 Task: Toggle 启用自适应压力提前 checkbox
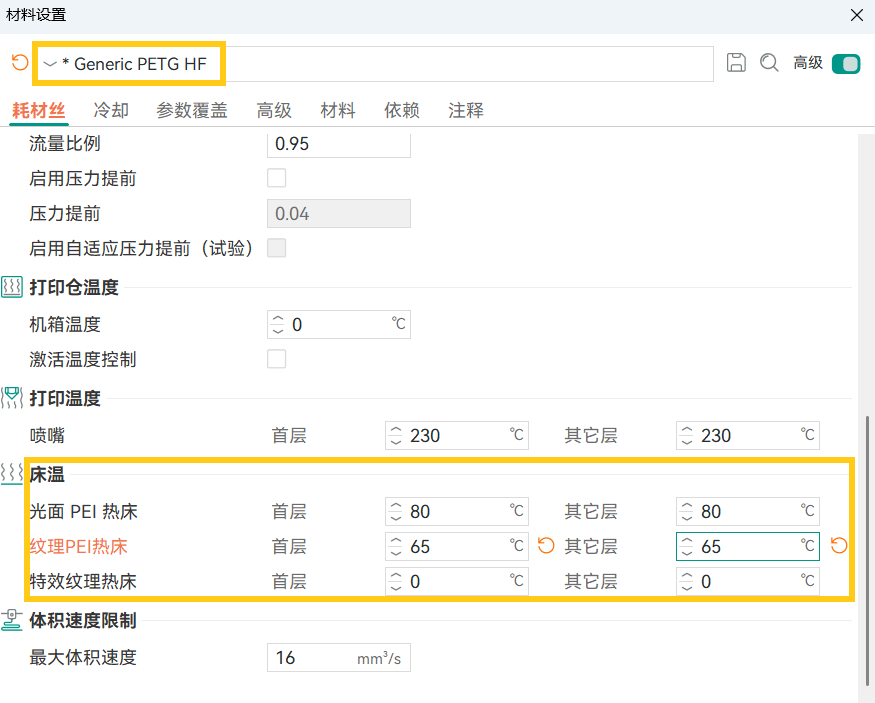pyautogui.click(x=277, y=248)
